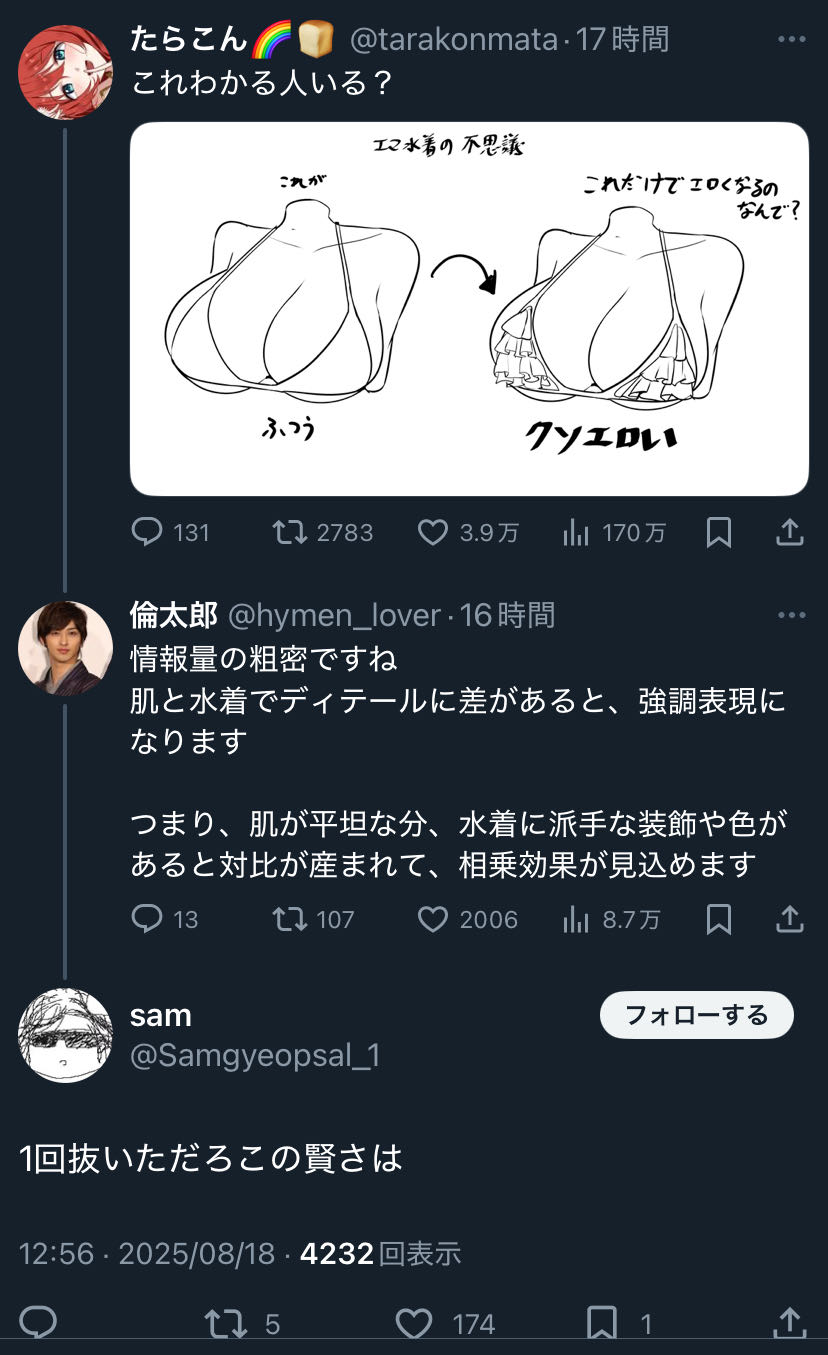Open the swimsuit illustration image
This screenshot has width=828, height=1355.
point(469,309)
